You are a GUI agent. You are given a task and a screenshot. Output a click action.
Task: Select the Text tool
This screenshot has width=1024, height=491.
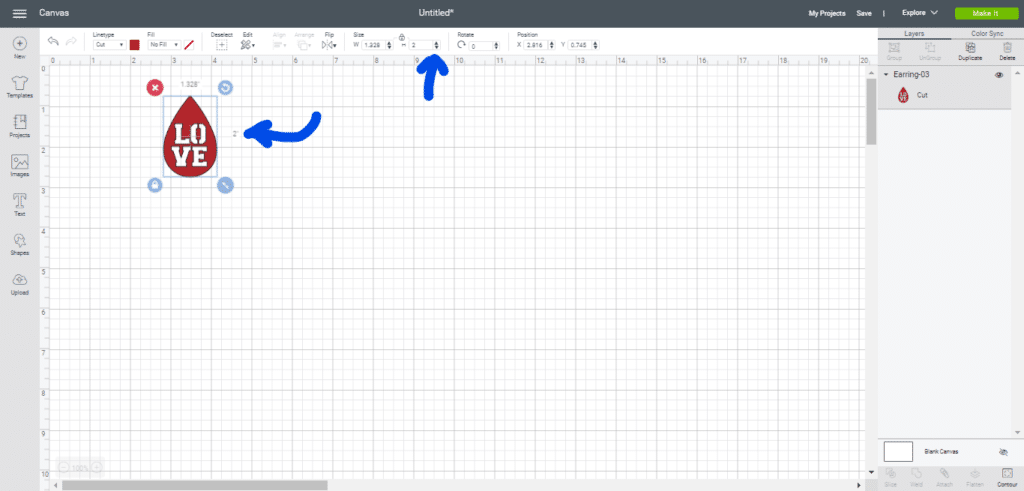coord(19,204)
